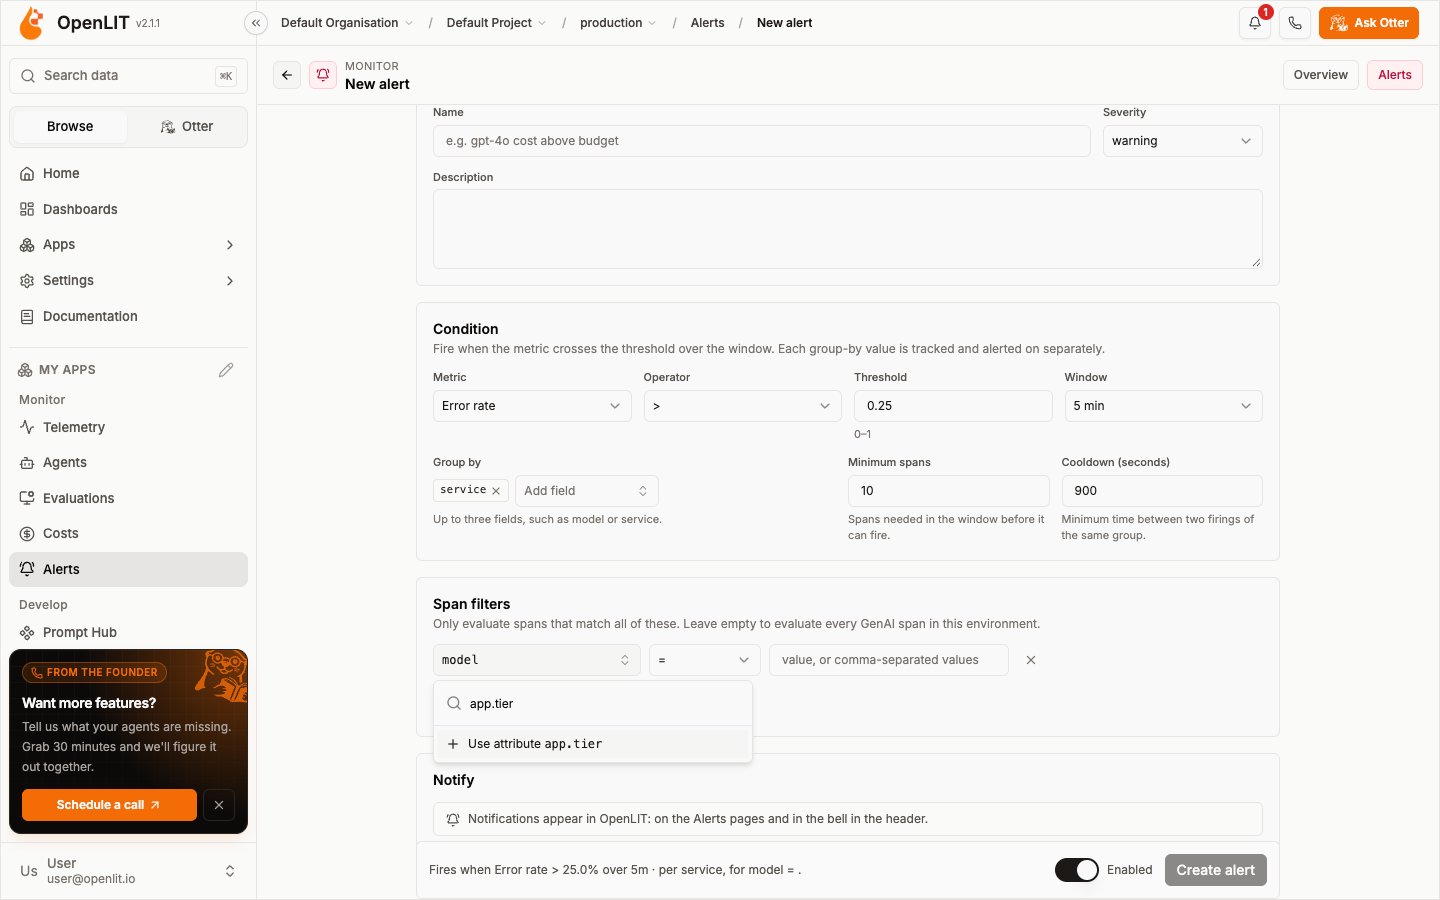
Task: Collapse the sidebar with the double-chevron icon
Action: click(x=256, y=23)
